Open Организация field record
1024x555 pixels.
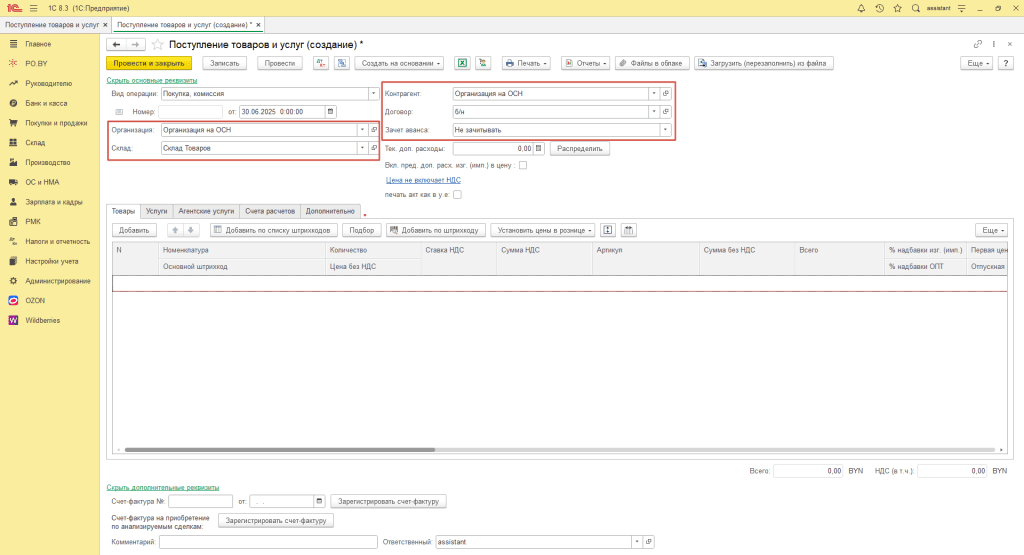point(374,130)
